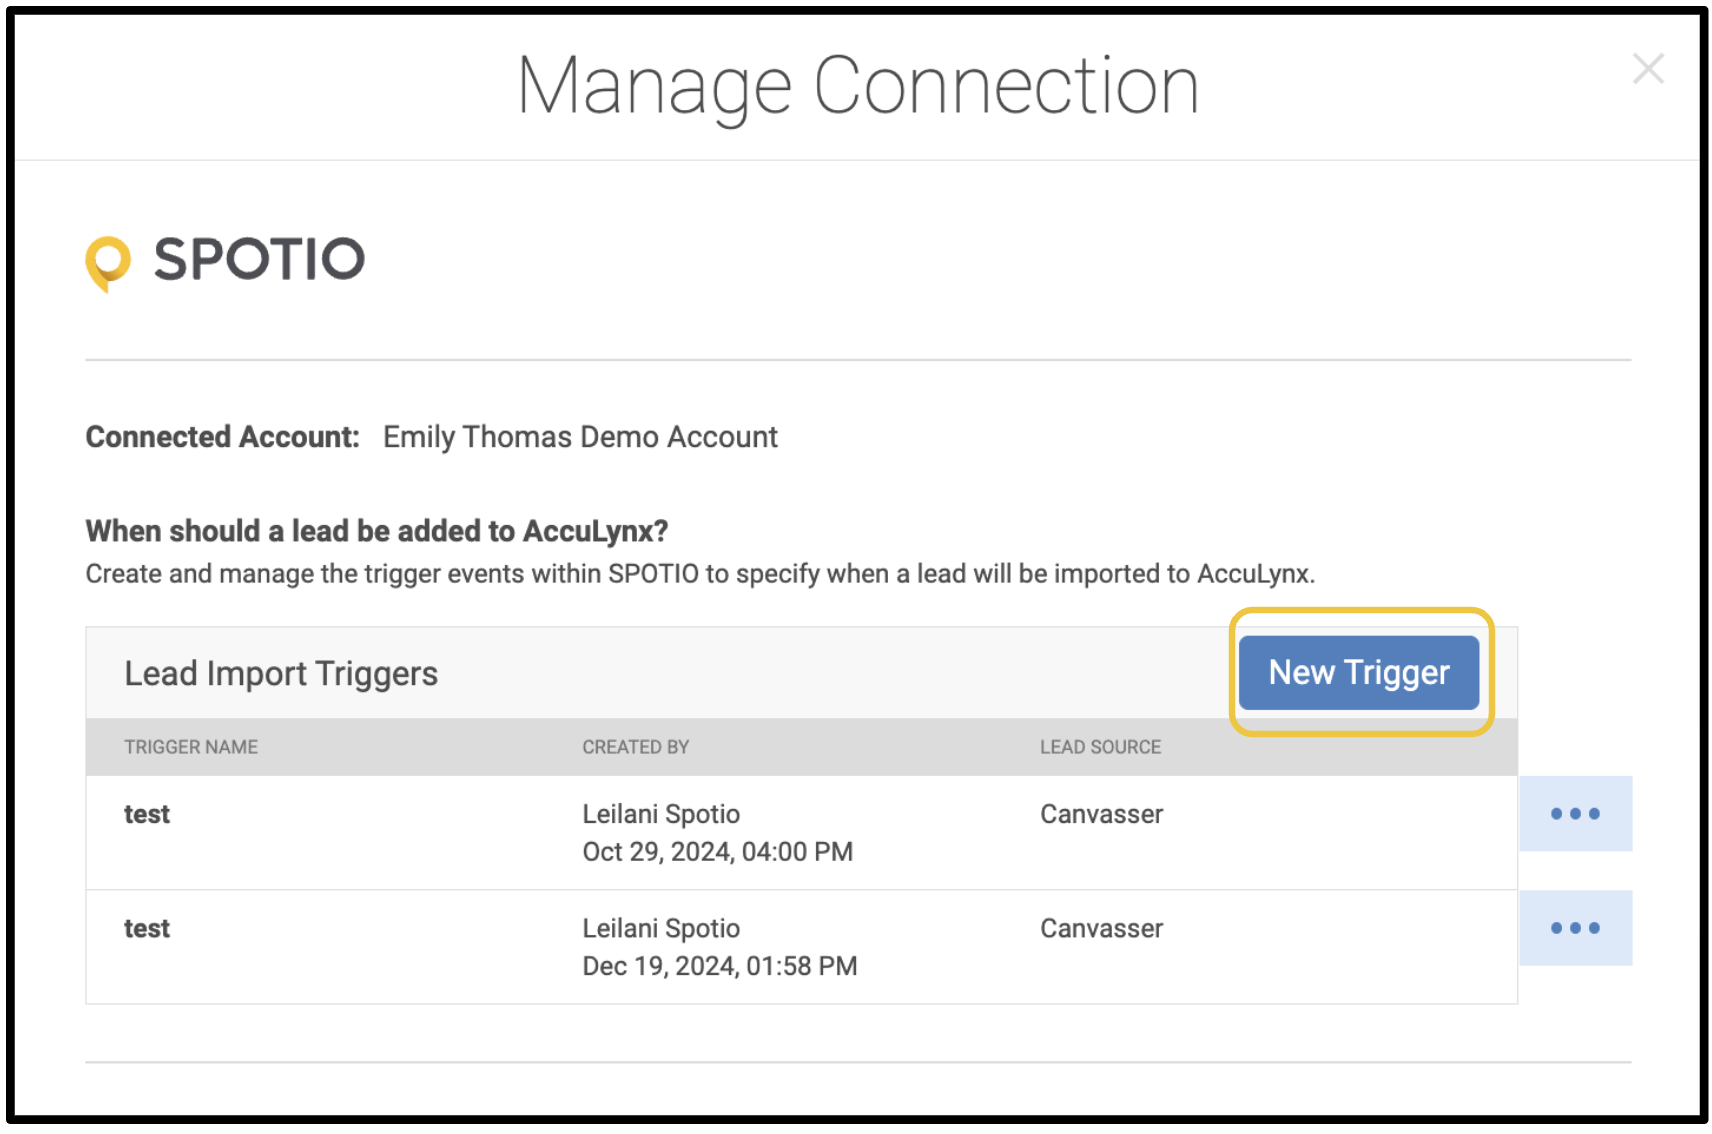Image resolution: width=1712 pixels, height=1134 pixels.
Task: Close the Manage Connection dialog
Action: pyautogui.click(x=1648, y=69)
